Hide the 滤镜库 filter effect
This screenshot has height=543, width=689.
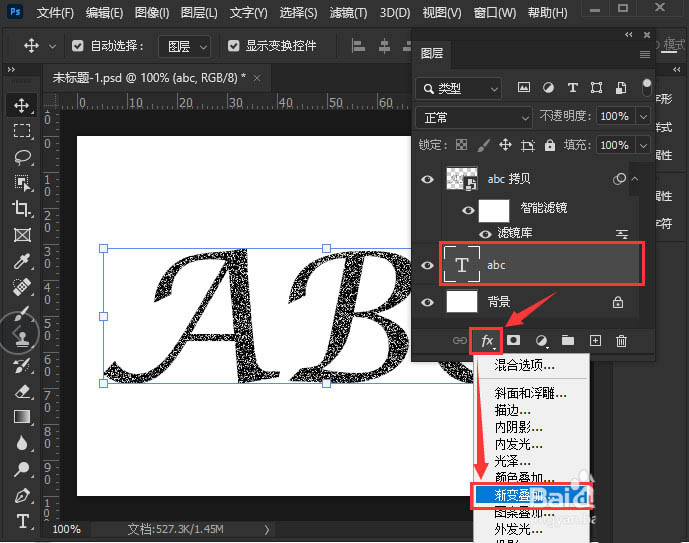(x=485, y=234)
